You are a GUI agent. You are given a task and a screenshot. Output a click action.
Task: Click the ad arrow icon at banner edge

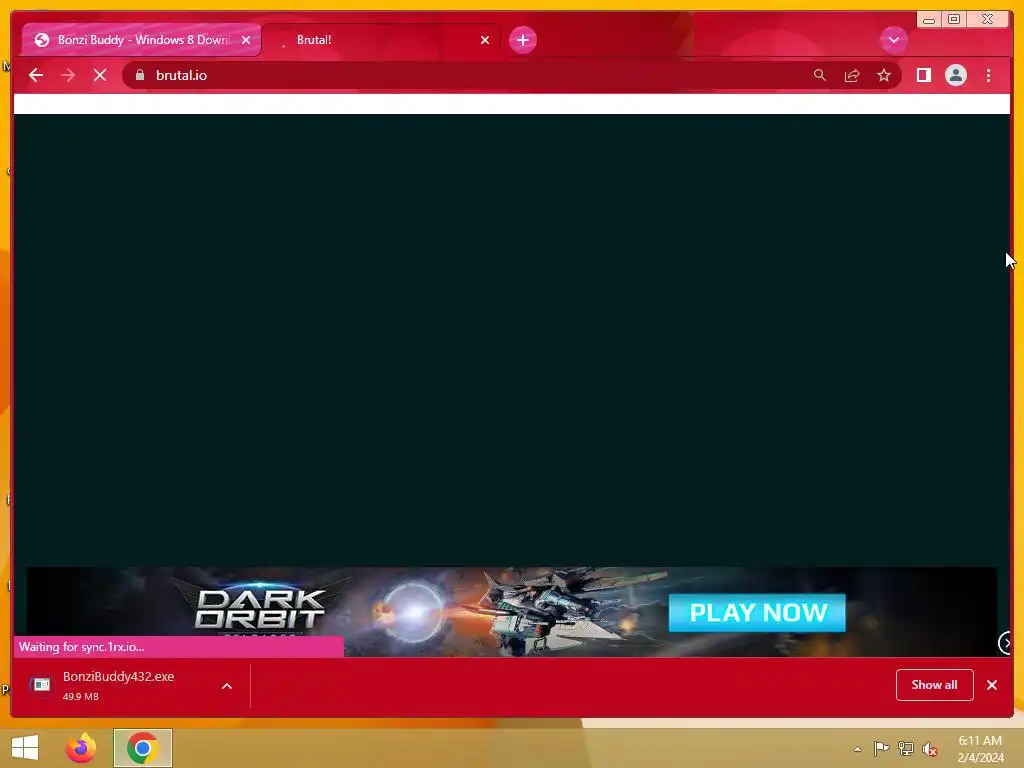pos(1005,643)
